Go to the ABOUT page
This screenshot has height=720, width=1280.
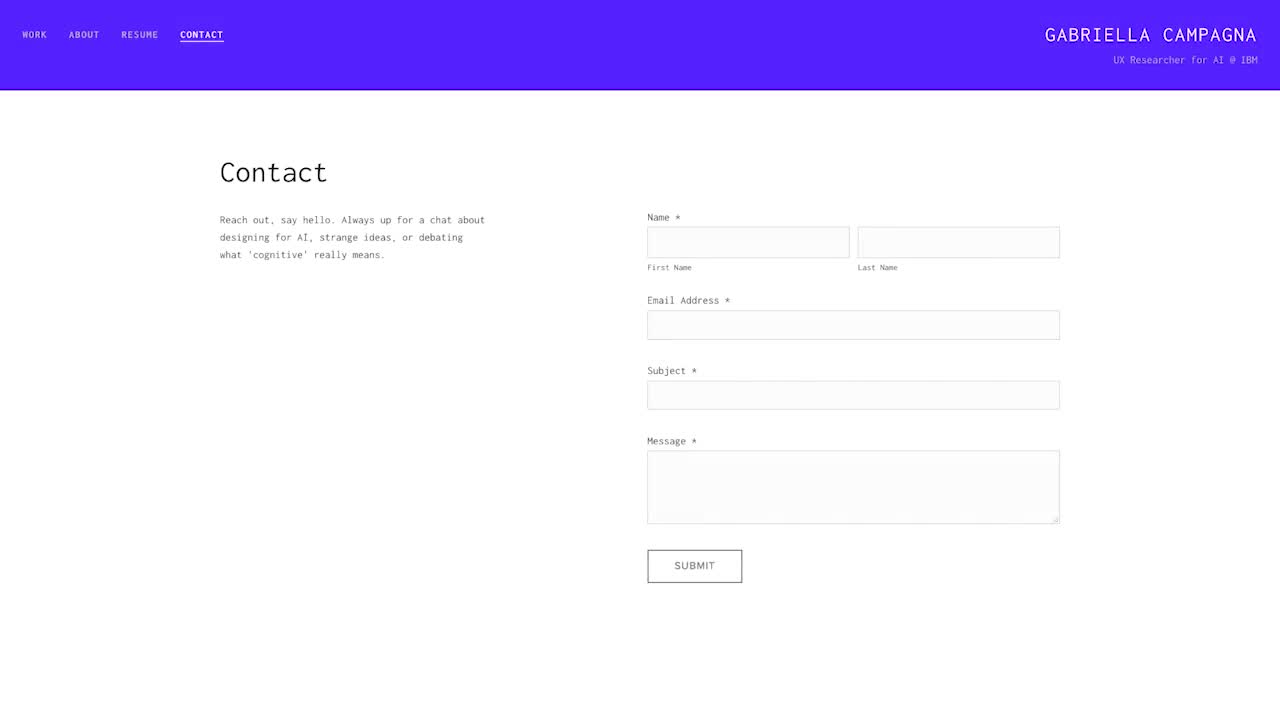(x=84, y=35)
